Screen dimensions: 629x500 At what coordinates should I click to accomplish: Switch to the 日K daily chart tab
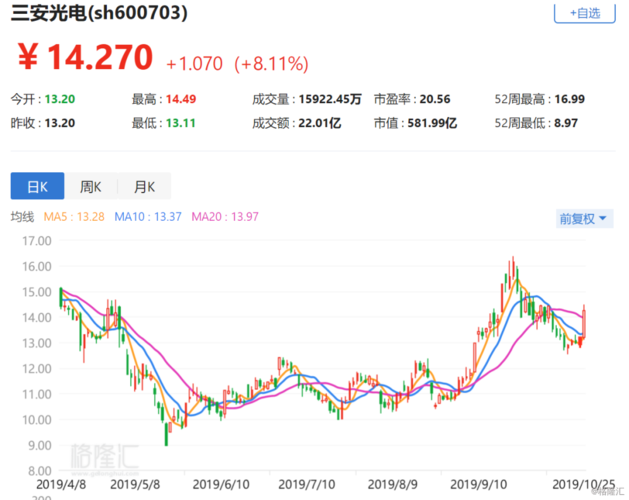37,186
